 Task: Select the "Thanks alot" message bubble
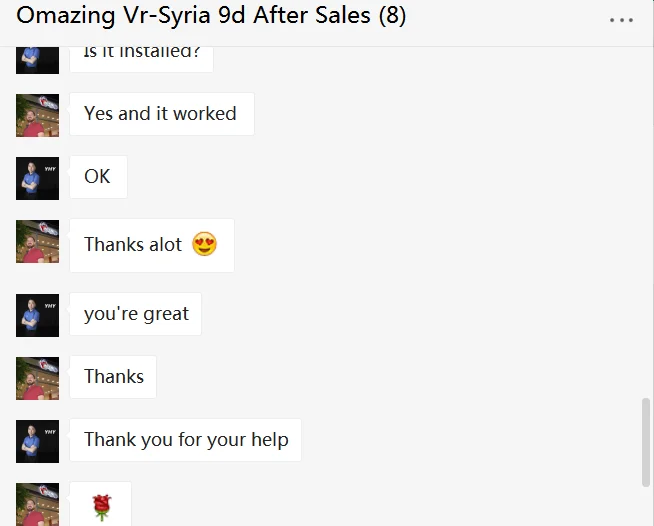point(151,245)
